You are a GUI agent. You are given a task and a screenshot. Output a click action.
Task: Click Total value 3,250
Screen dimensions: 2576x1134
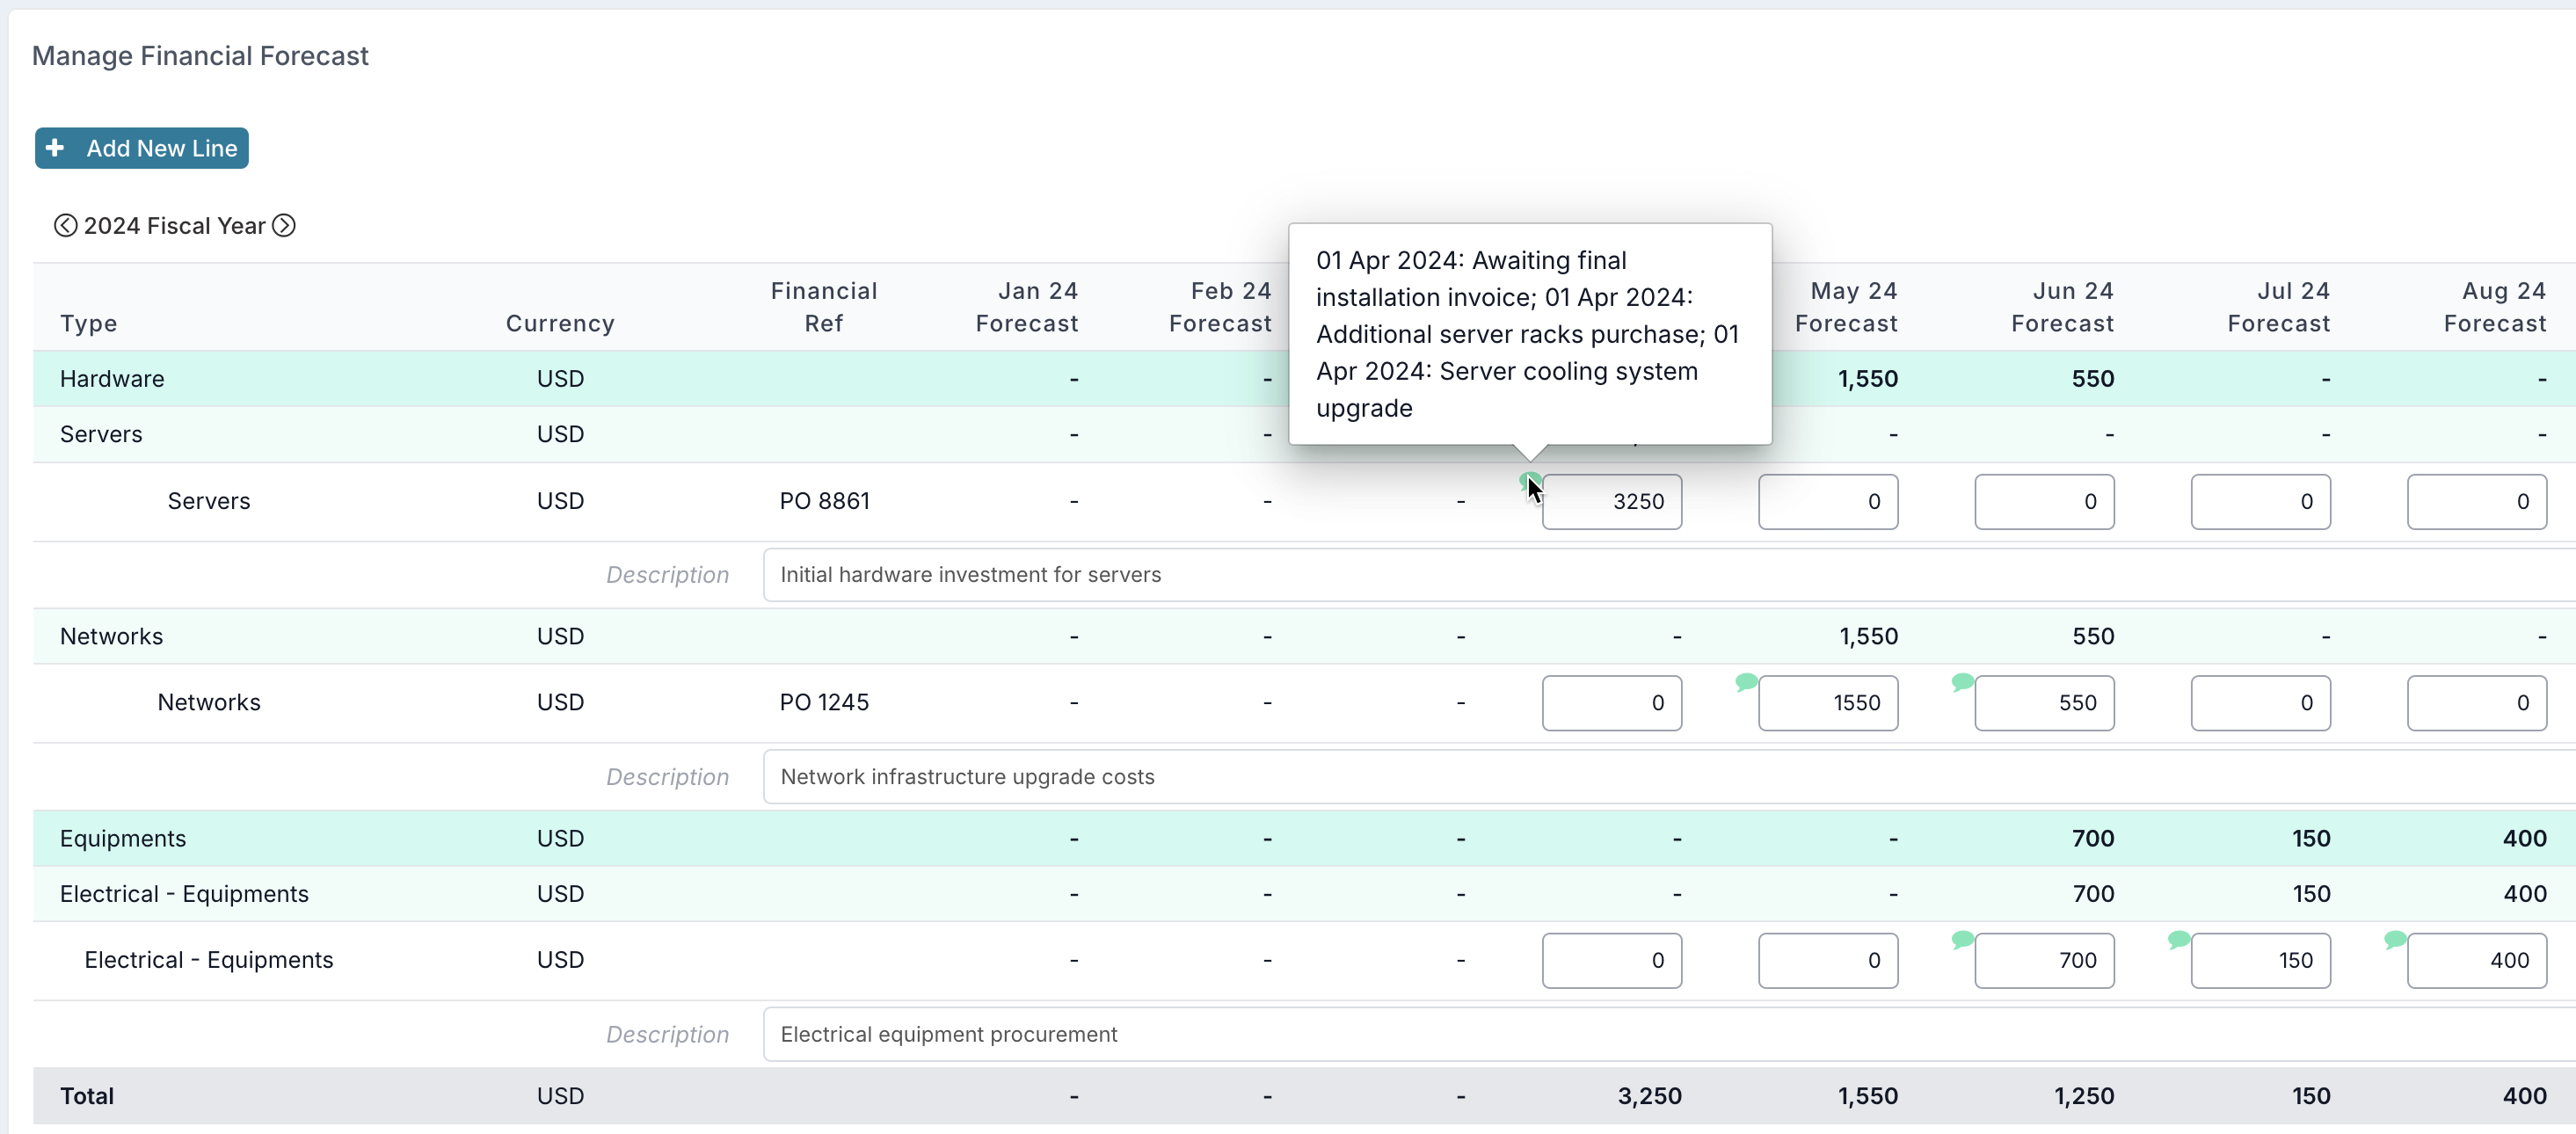pyautogui.click(x=1649, y=1096)
